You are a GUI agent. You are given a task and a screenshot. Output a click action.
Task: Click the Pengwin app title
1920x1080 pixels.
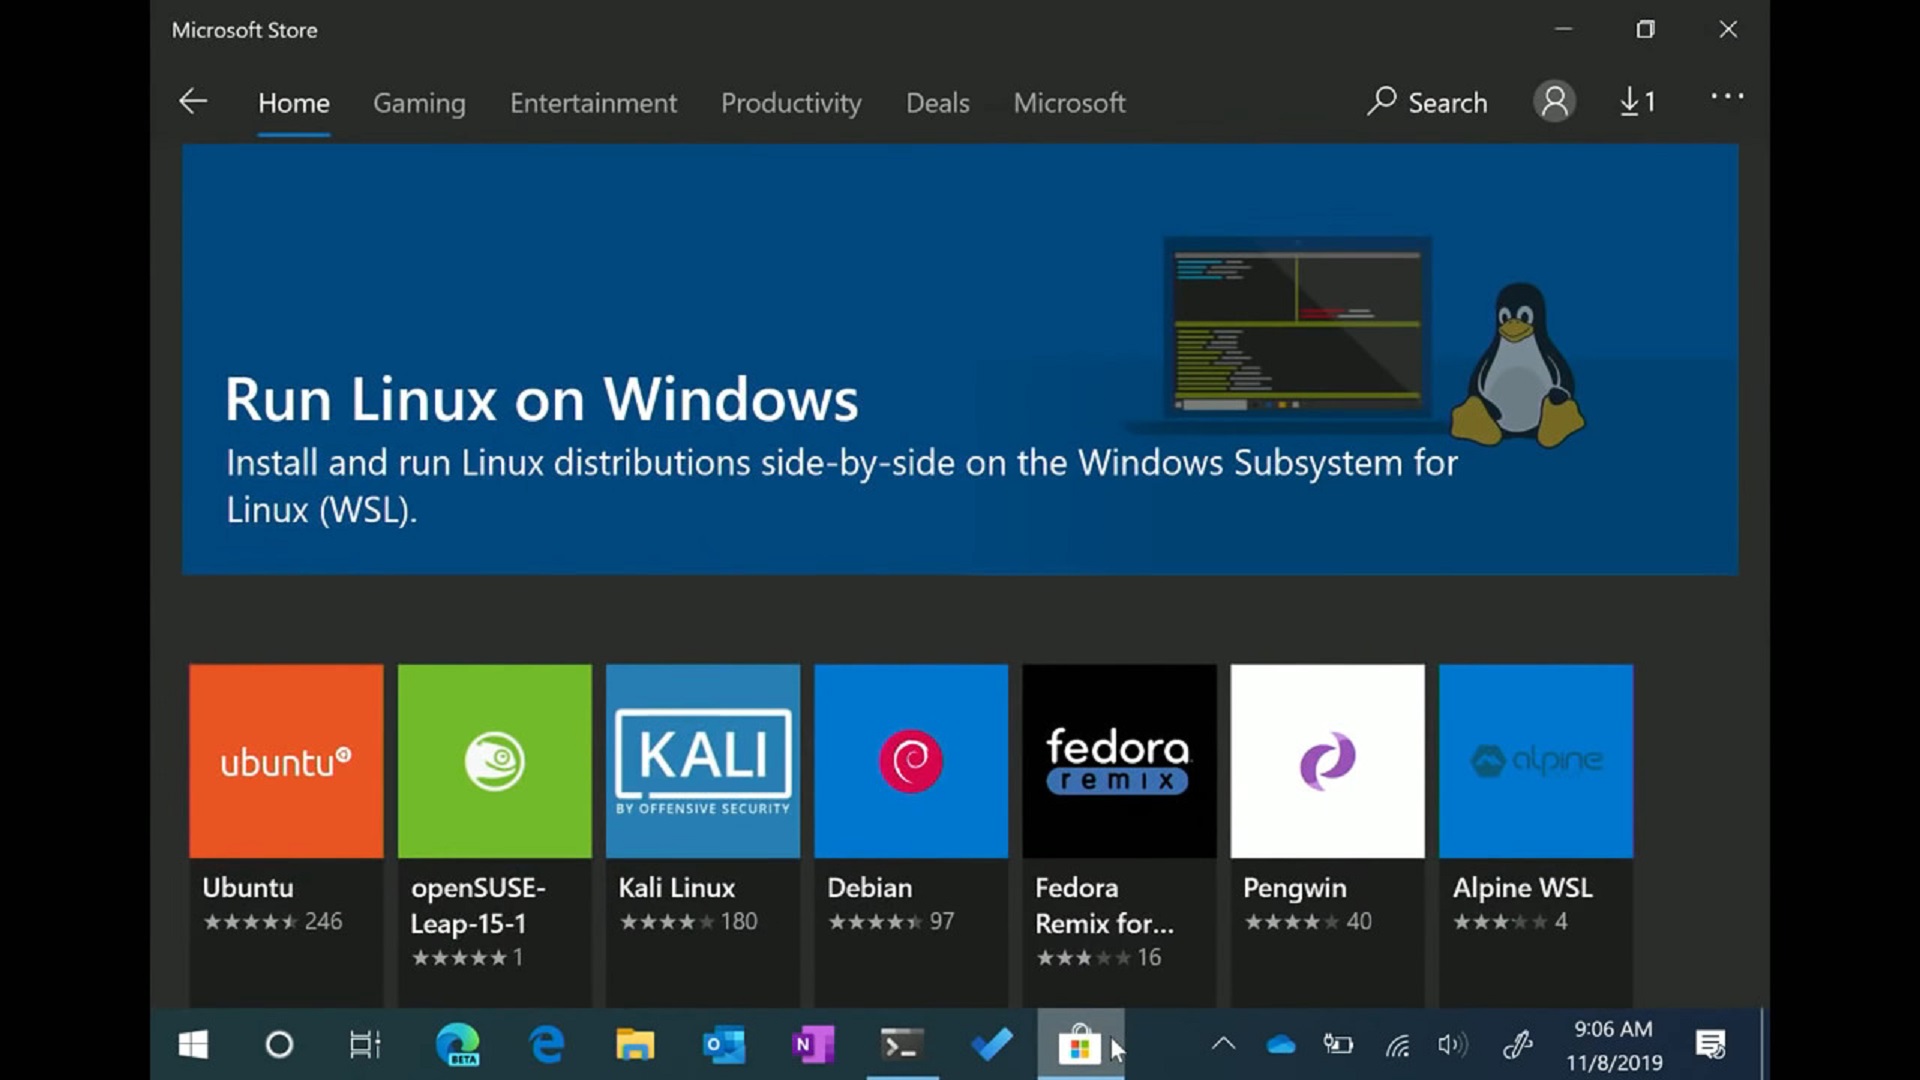(x=1295, y=887)
